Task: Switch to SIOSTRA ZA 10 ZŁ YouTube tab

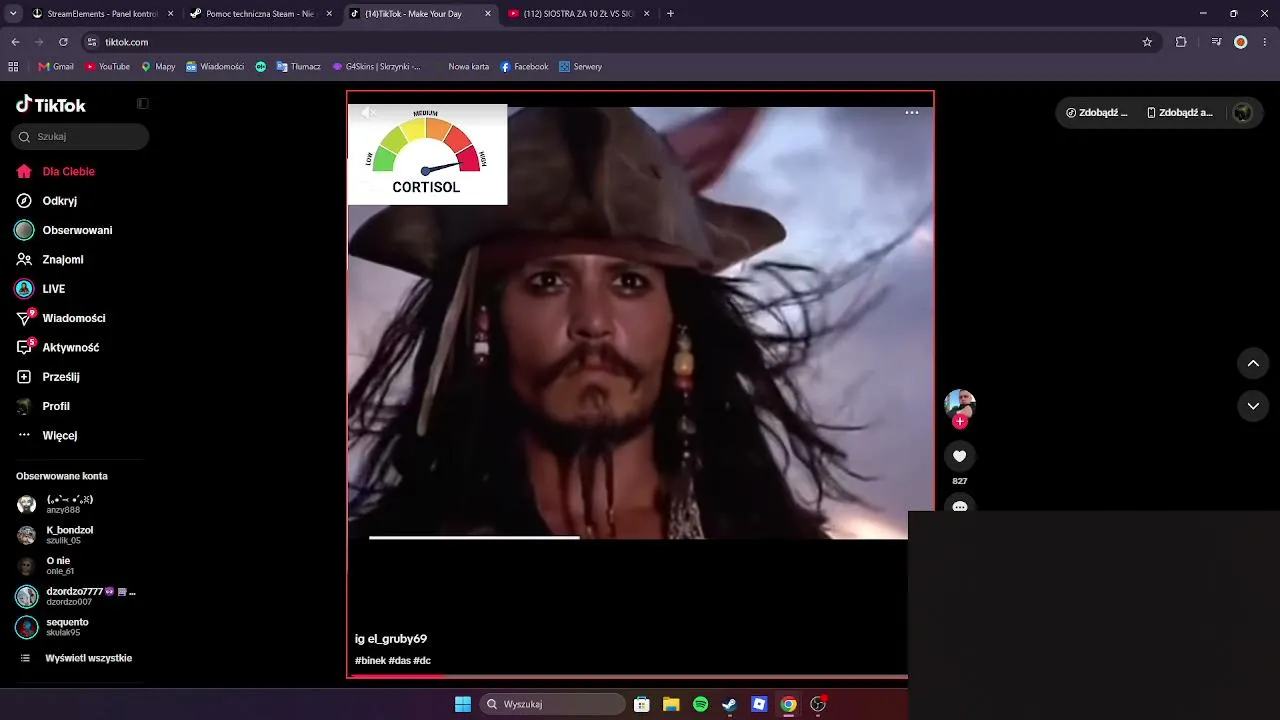Action: pos(579,14)
